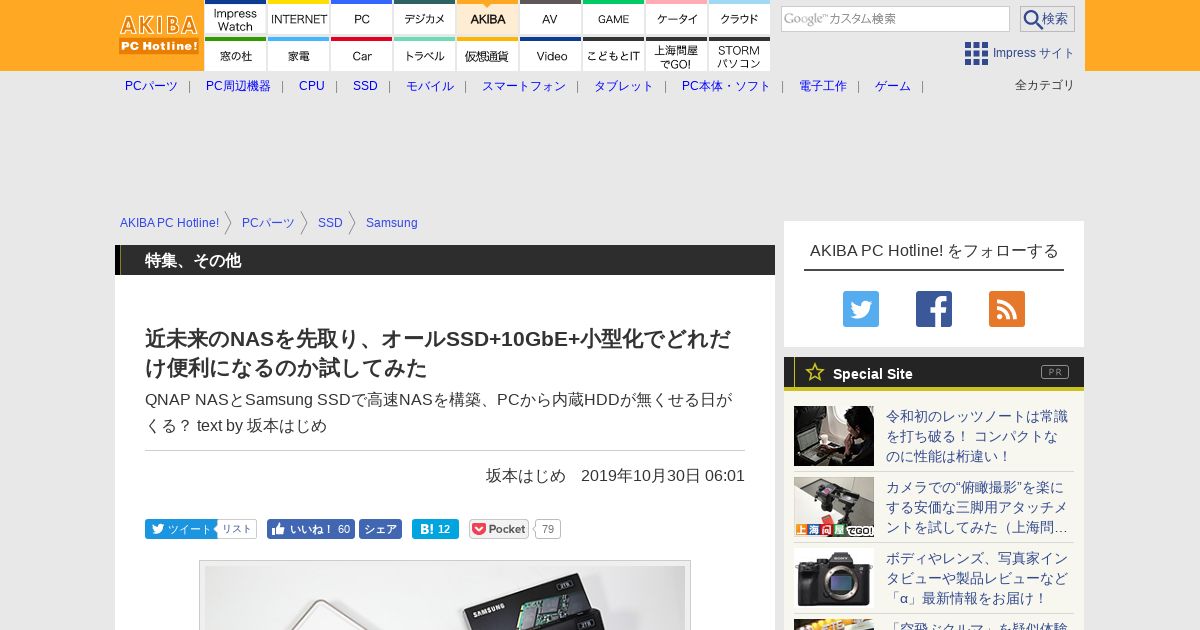1200x630 pixels.
Task: Click the Impress サイト grid icon
Action: (x=976, y=53)
